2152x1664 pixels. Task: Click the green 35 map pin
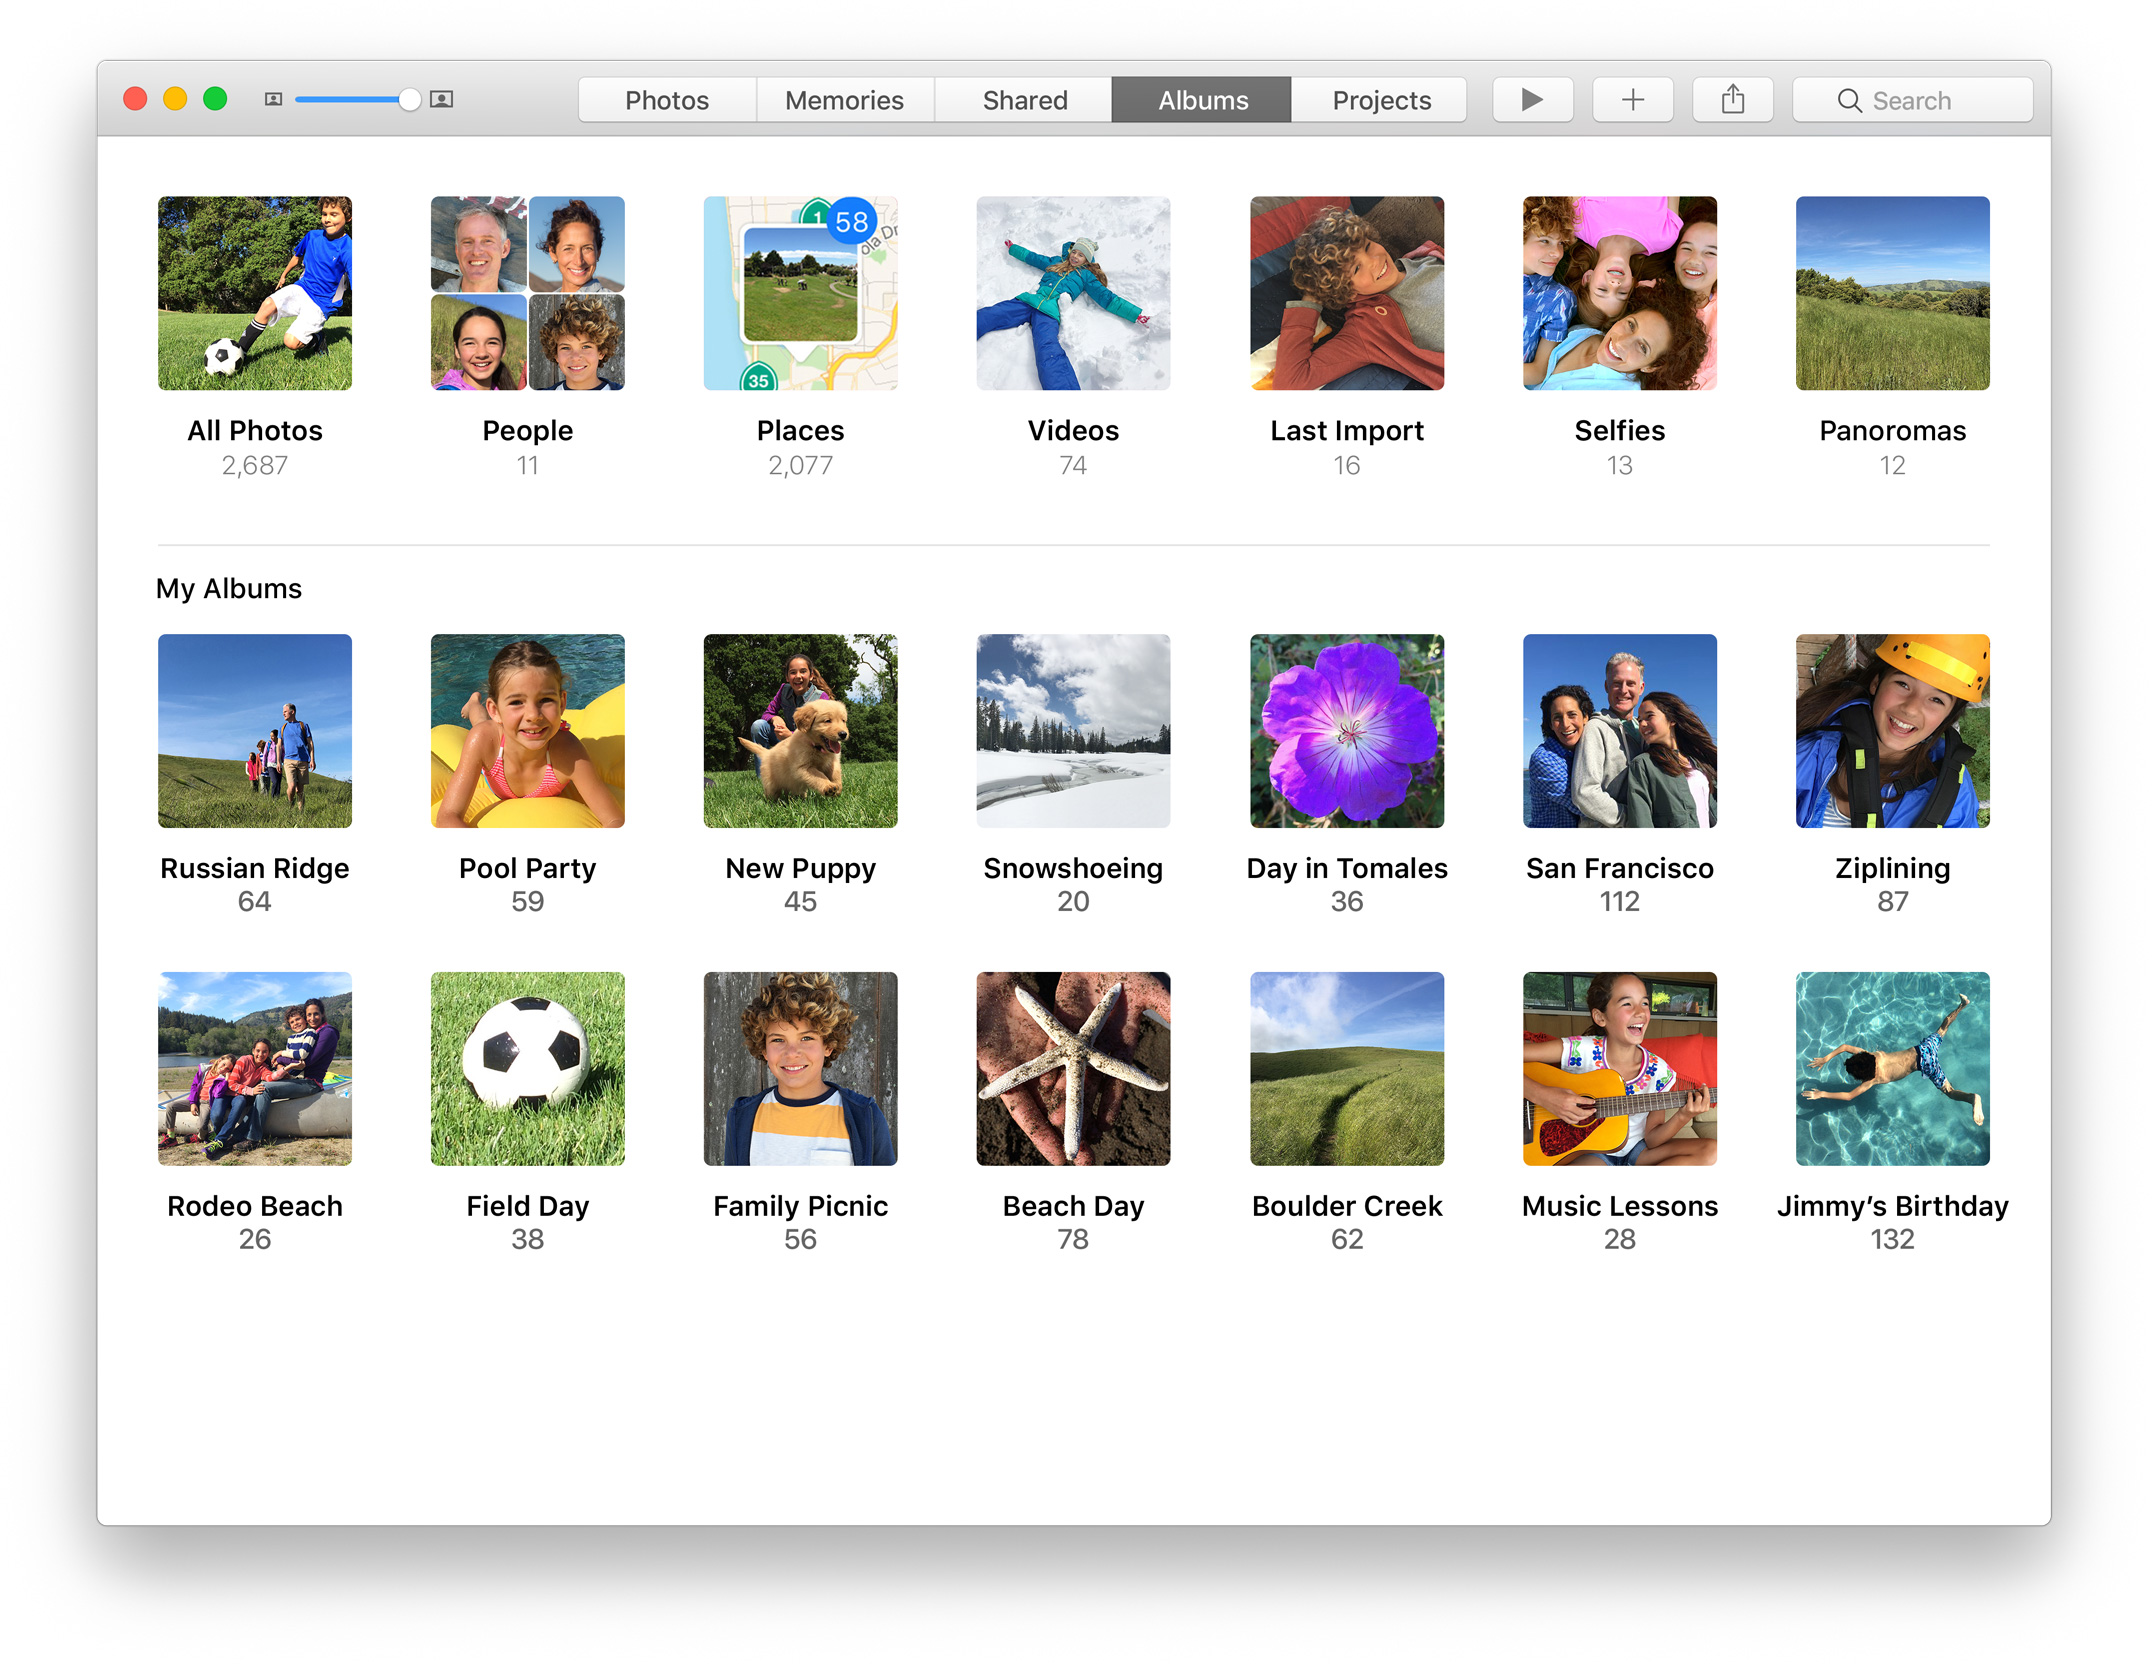click(758, 379)
